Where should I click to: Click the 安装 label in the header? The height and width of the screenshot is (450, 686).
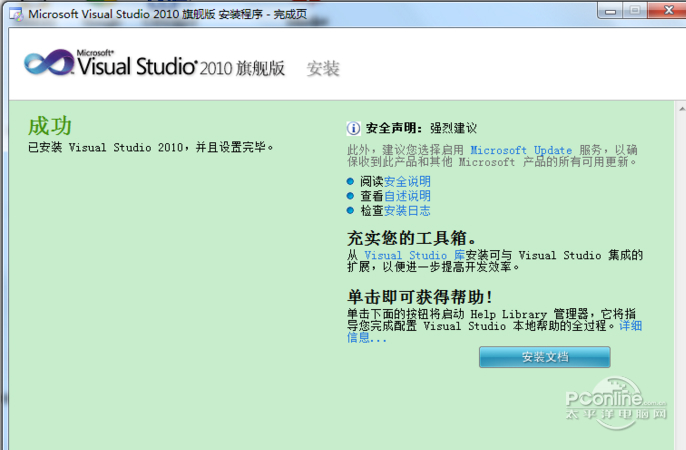323,69
